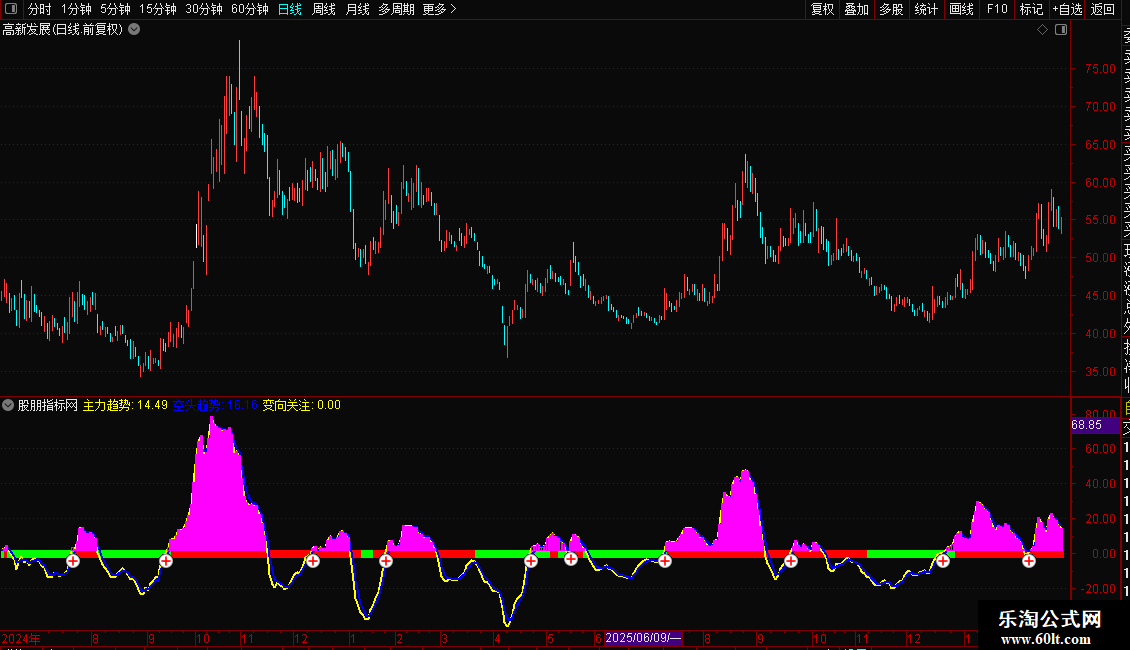This screenshot has width=1130, height=650.
Task: Select the 5分钟 period
Action: click(x=115, y=9)
